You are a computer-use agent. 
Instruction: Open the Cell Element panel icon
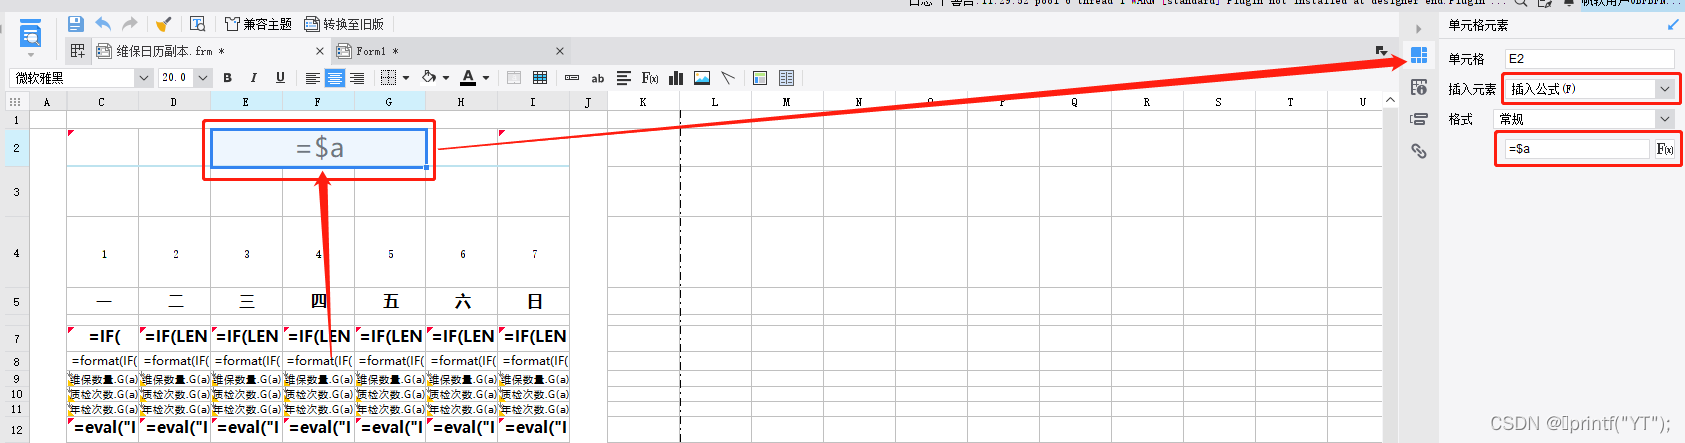[x=1419, y=55]
